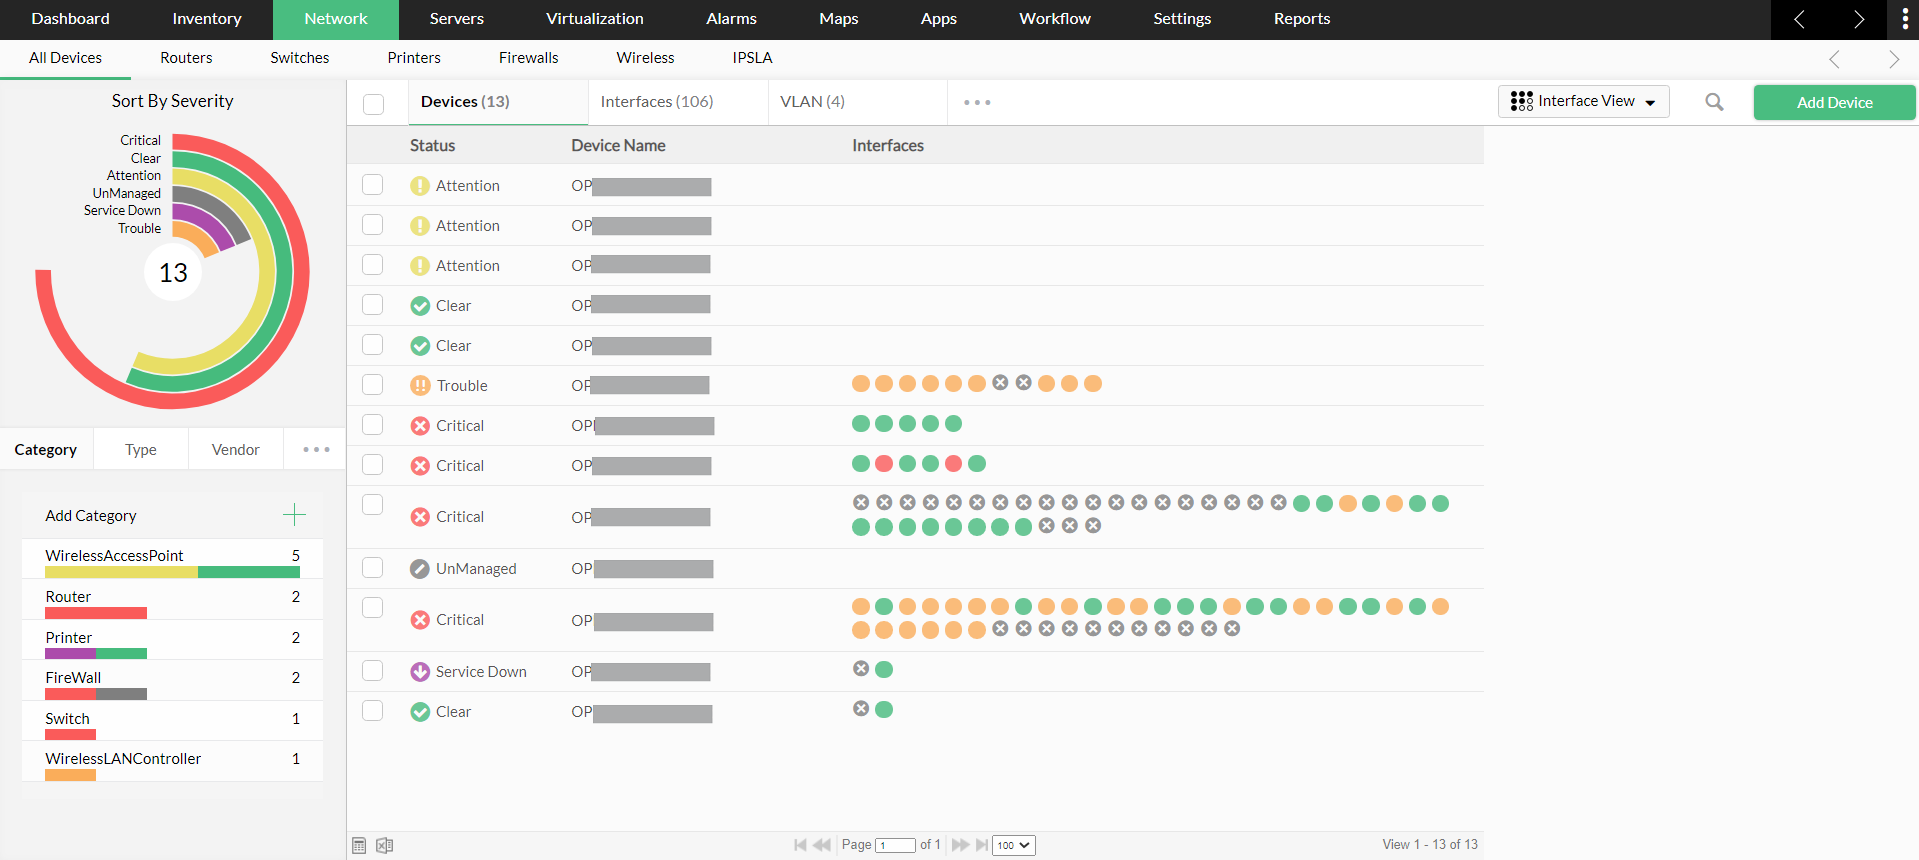
Task: Expand more options next to Vendor tab
Action: pos(316,450)
